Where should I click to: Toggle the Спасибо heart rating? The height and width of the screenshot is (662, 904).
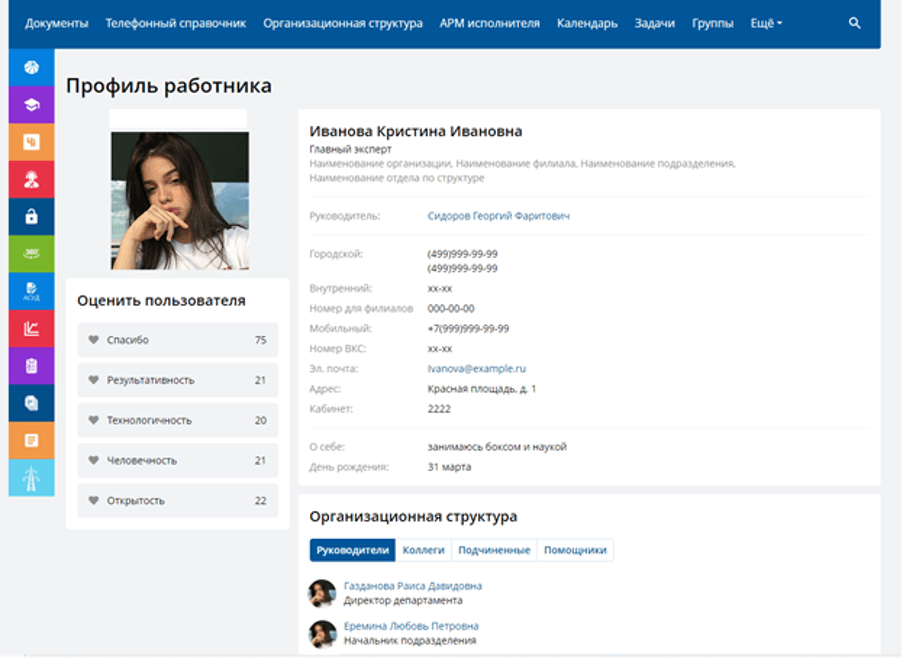point(94,340)
